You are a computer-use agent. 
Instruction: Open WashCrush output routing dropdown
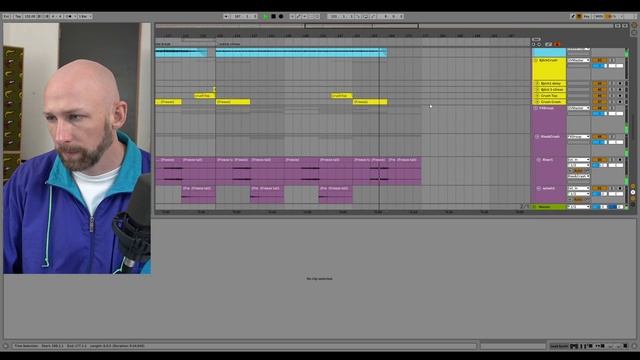(579, 137)
